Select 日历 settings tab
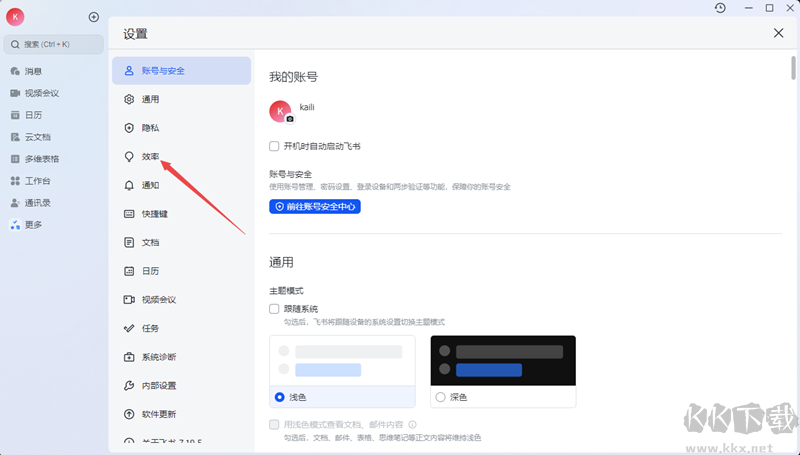Viewport: 800px width, 455px height. click(x=182, y=270)
